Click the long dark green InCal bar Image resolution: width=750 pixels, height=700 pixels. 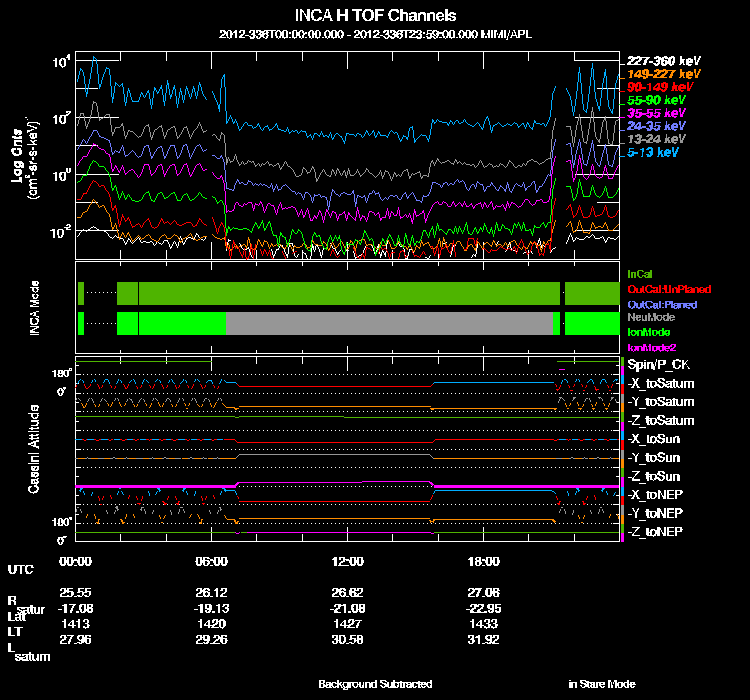(x=349, y=293)
